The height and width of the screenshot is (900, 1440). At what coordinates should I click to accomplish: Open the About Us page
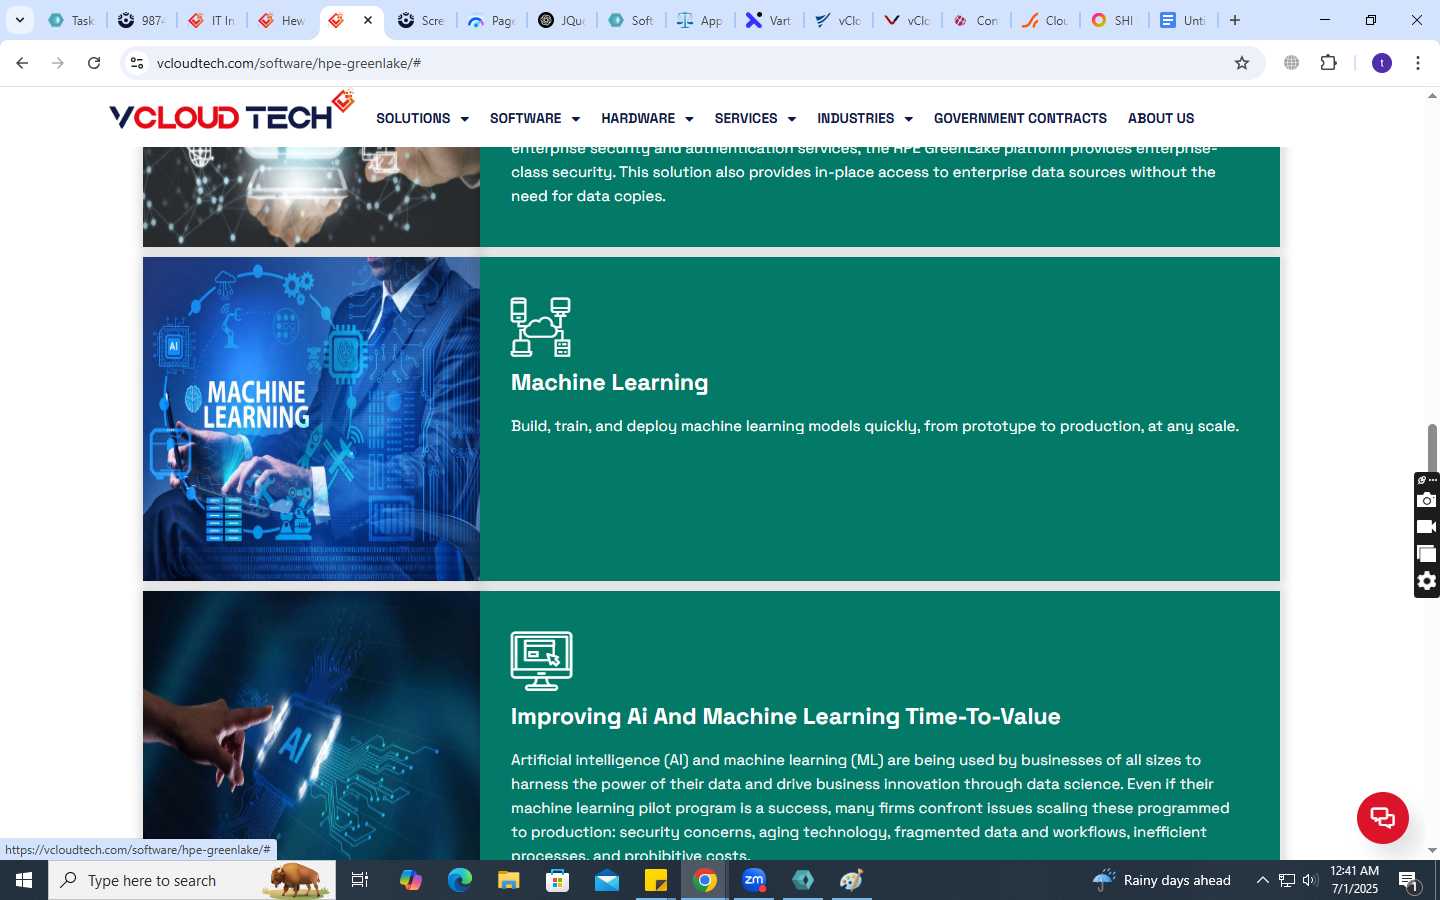pyautogui.click(x=1161, y=118)
